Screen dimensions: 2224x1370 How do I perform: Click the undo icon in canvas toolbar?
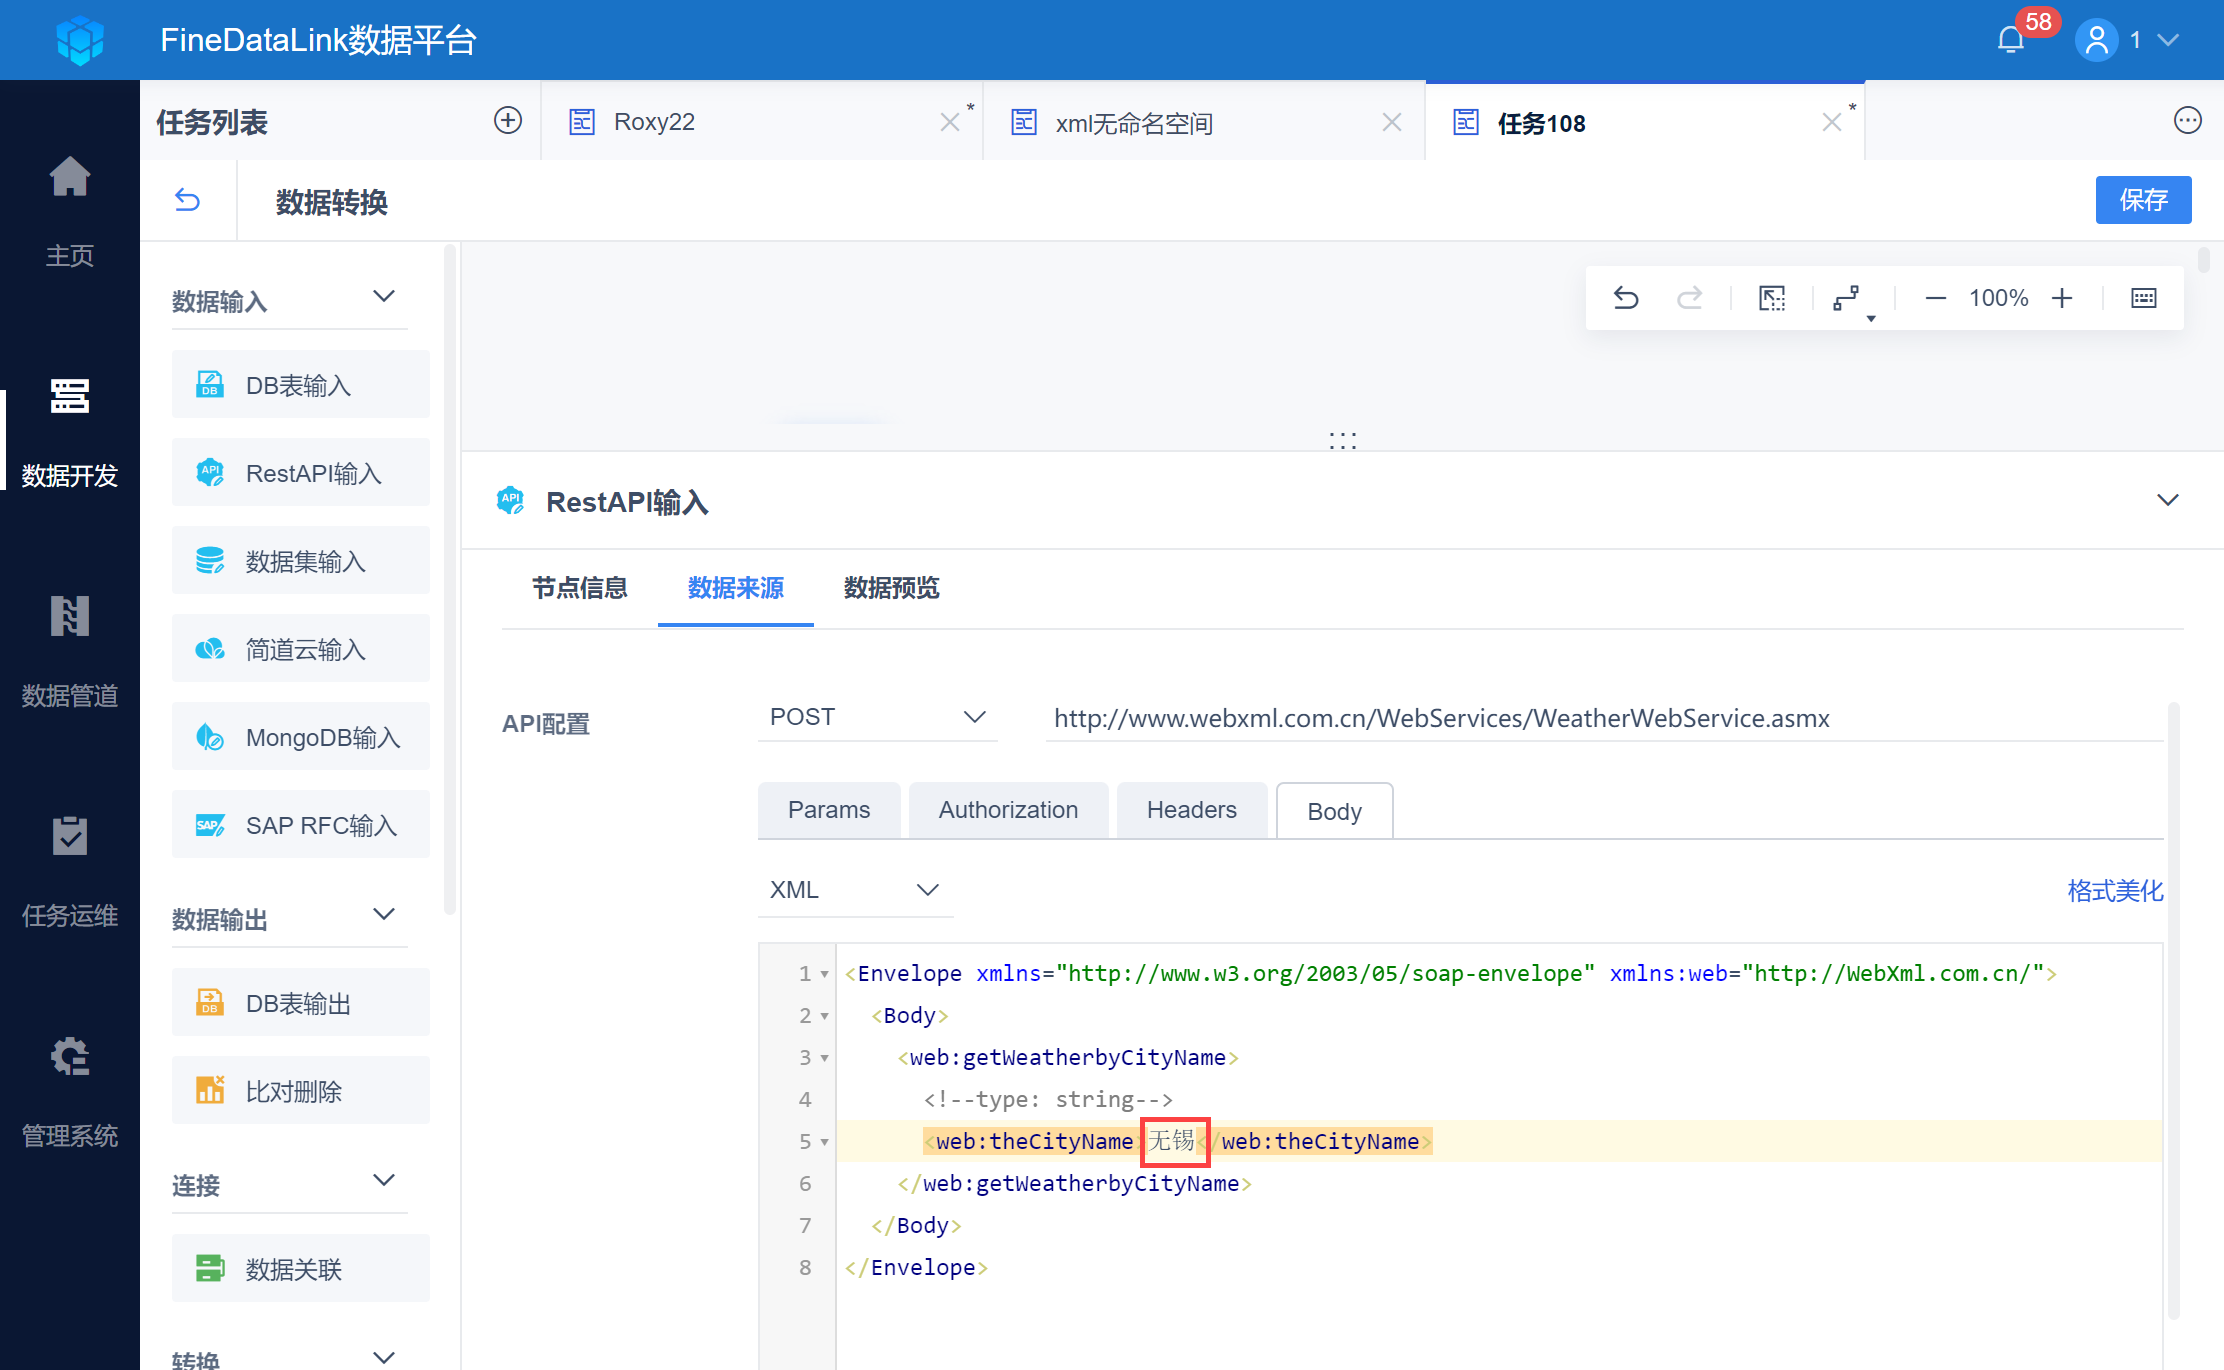point(1626,298)
